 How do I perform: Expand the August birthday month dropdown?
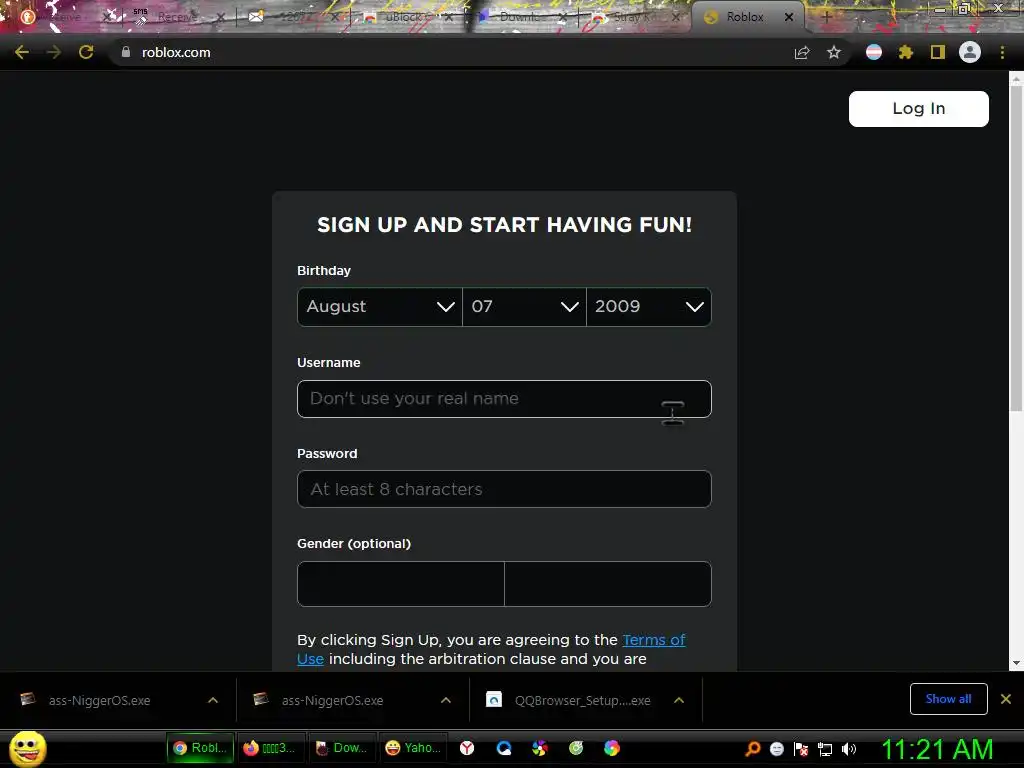[379, 306]
